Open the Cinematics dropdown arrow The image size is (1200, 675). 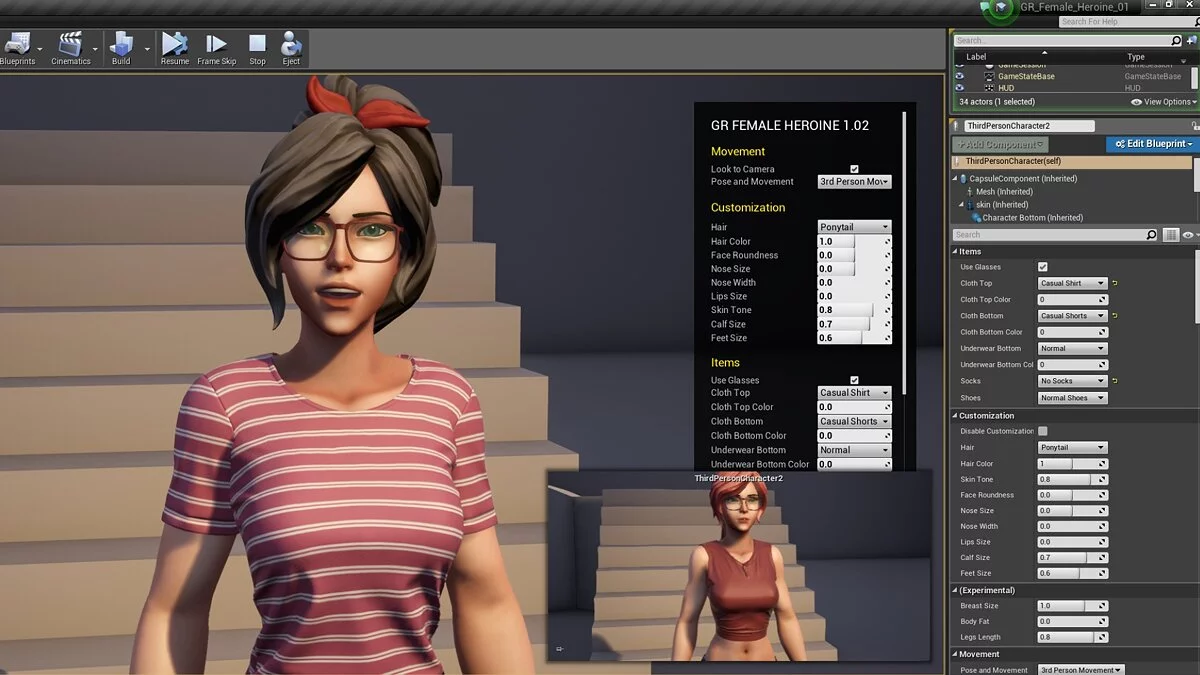point(96,49)
